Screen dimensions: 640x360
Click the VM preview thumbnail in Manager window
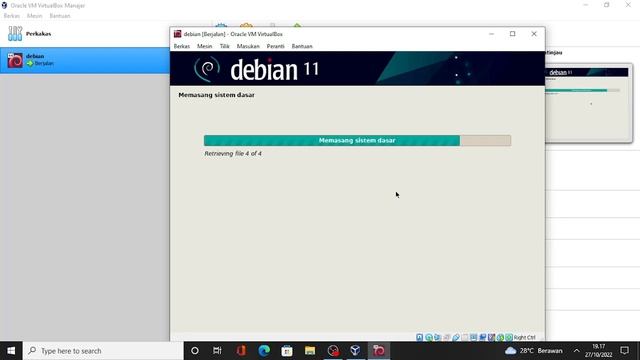pyautogui.click(x=589, y=103)
